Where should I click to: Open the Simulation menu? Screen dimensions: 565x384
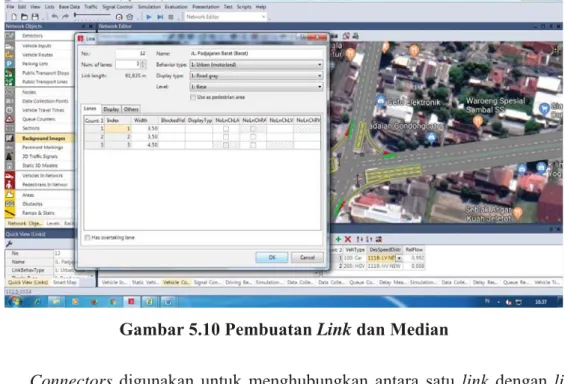149,6
